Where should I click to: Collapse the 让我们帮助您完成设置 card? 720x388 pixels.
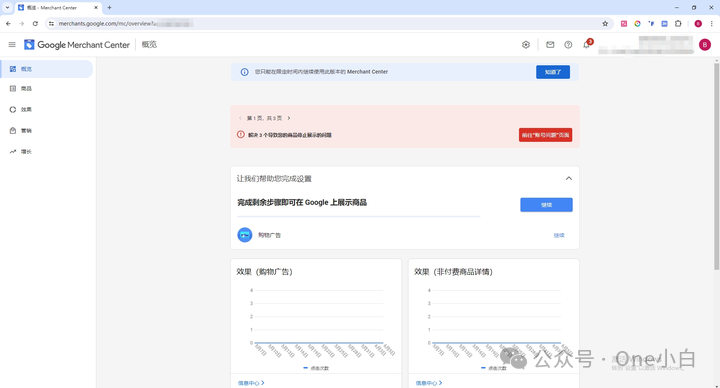568,178
